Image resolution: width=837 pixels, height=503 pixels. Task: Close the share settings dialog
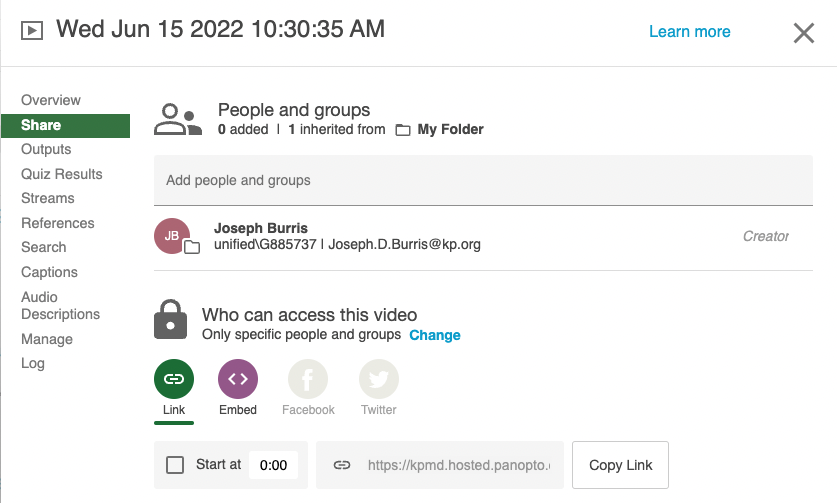coord(804,33)
